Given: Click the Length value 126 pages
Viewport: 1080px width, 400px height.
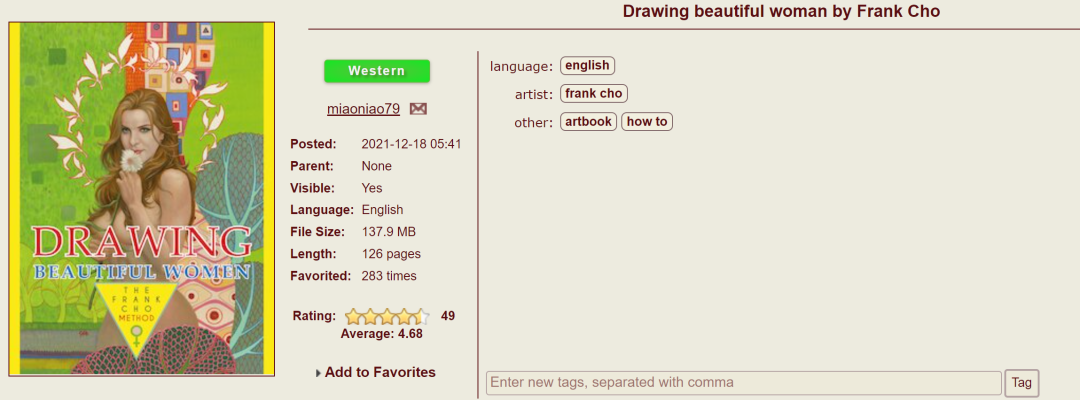Looking at the screenshot, I should coord(391,254).
